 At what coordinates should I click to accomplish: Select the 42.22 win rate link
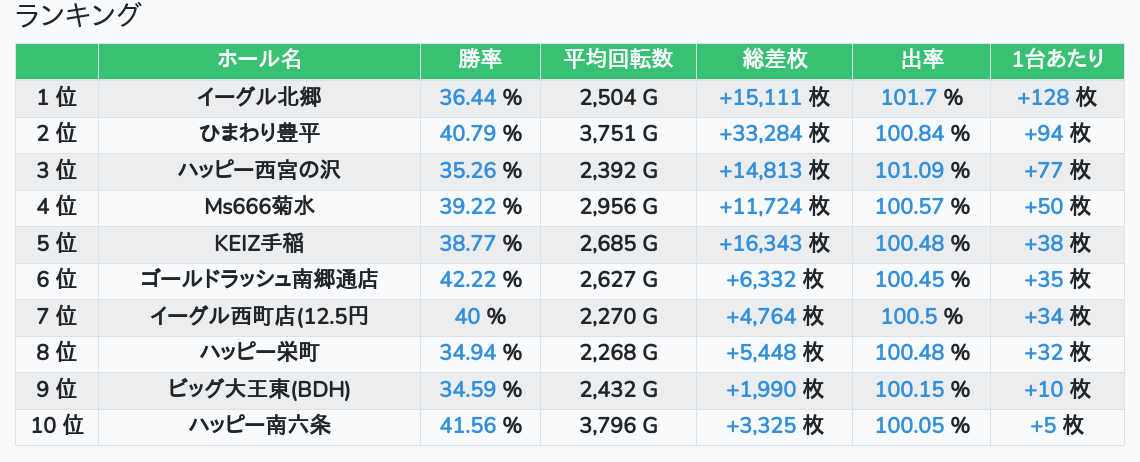[468, 280]
